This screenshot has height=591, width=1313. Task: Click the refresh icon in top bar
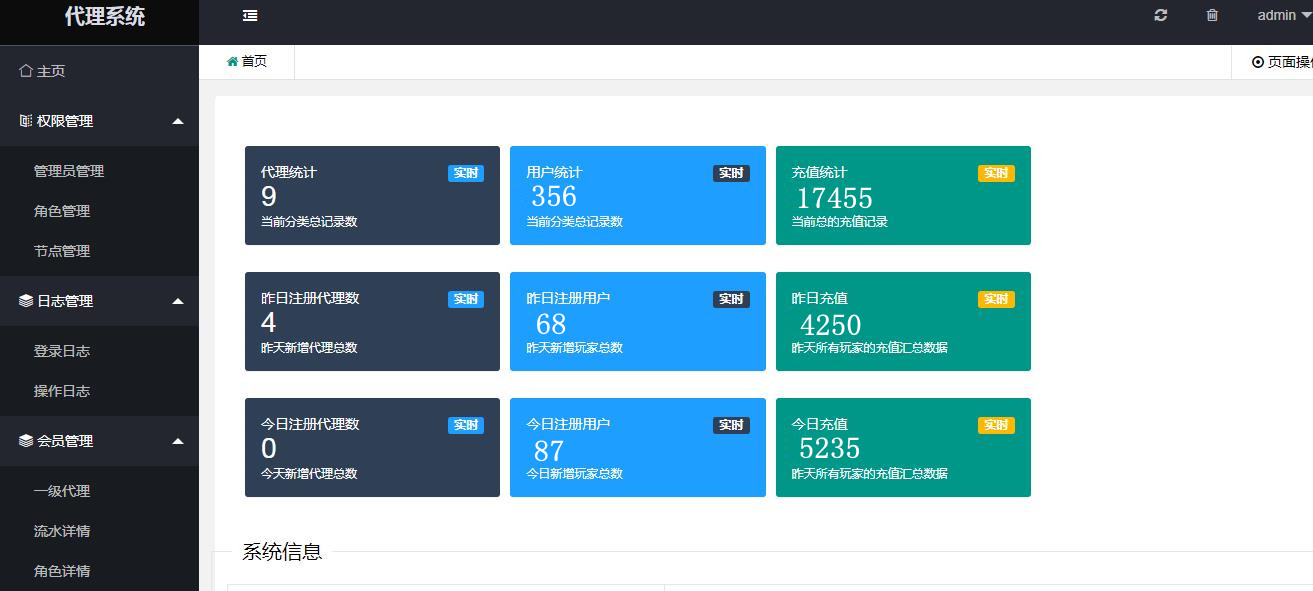pyautogui.click(x=1161, y=15)
